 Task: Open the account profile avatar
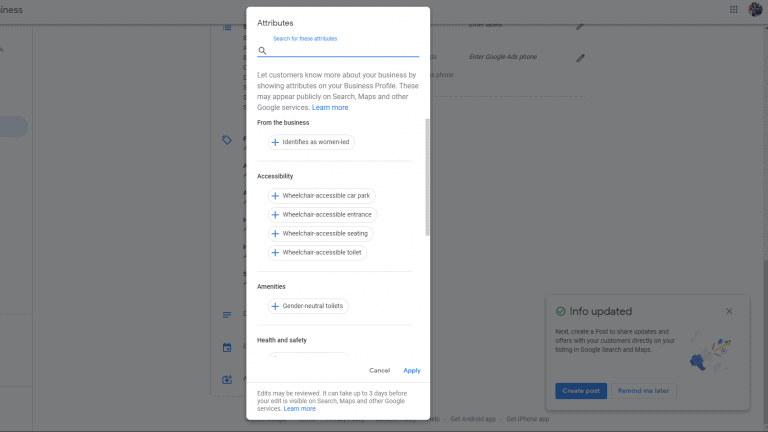[x=755, y=9]
